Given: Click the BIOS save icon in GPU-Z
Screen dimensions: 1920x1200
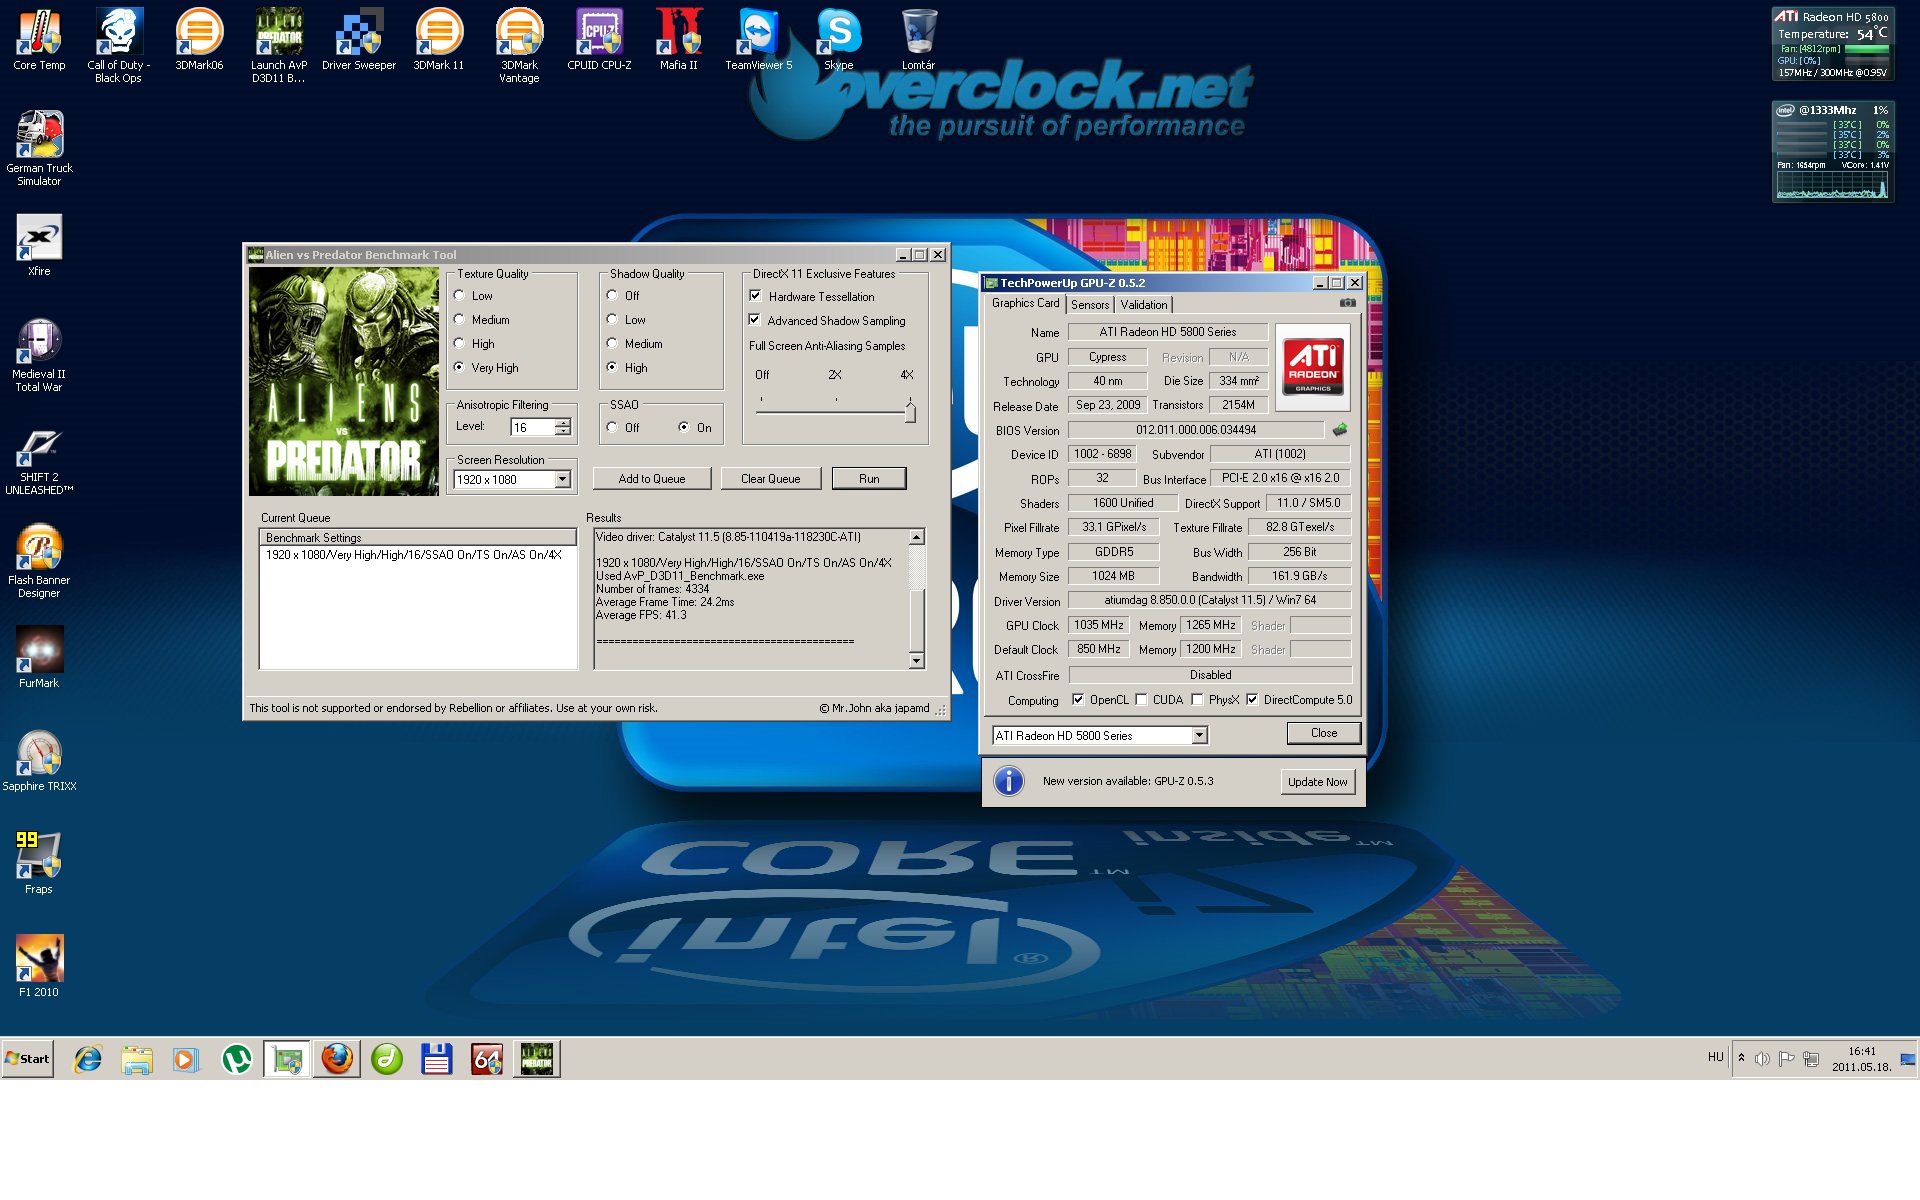Looking at the screenshot, I should click(x=1339, y=430).
